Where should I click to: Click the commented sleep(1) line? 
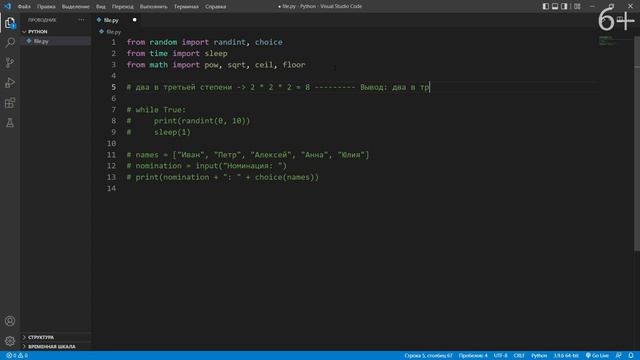tap(158, 132)
